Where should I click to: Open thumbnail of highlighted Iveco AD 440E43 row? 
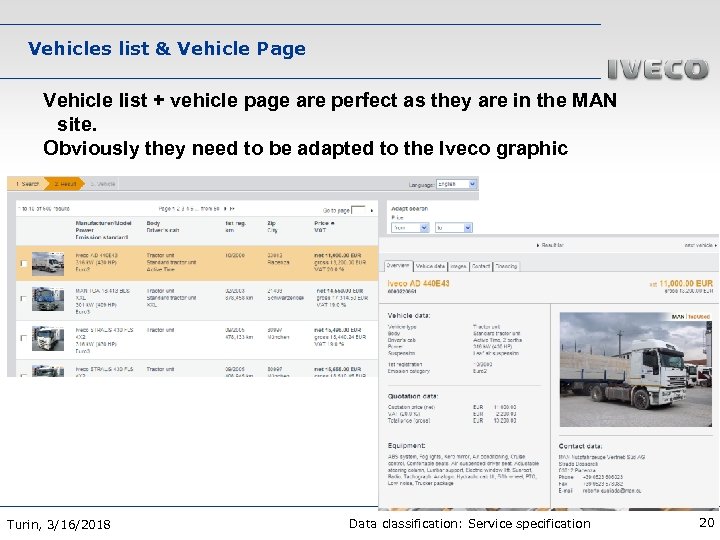click(x=48, y=264)
